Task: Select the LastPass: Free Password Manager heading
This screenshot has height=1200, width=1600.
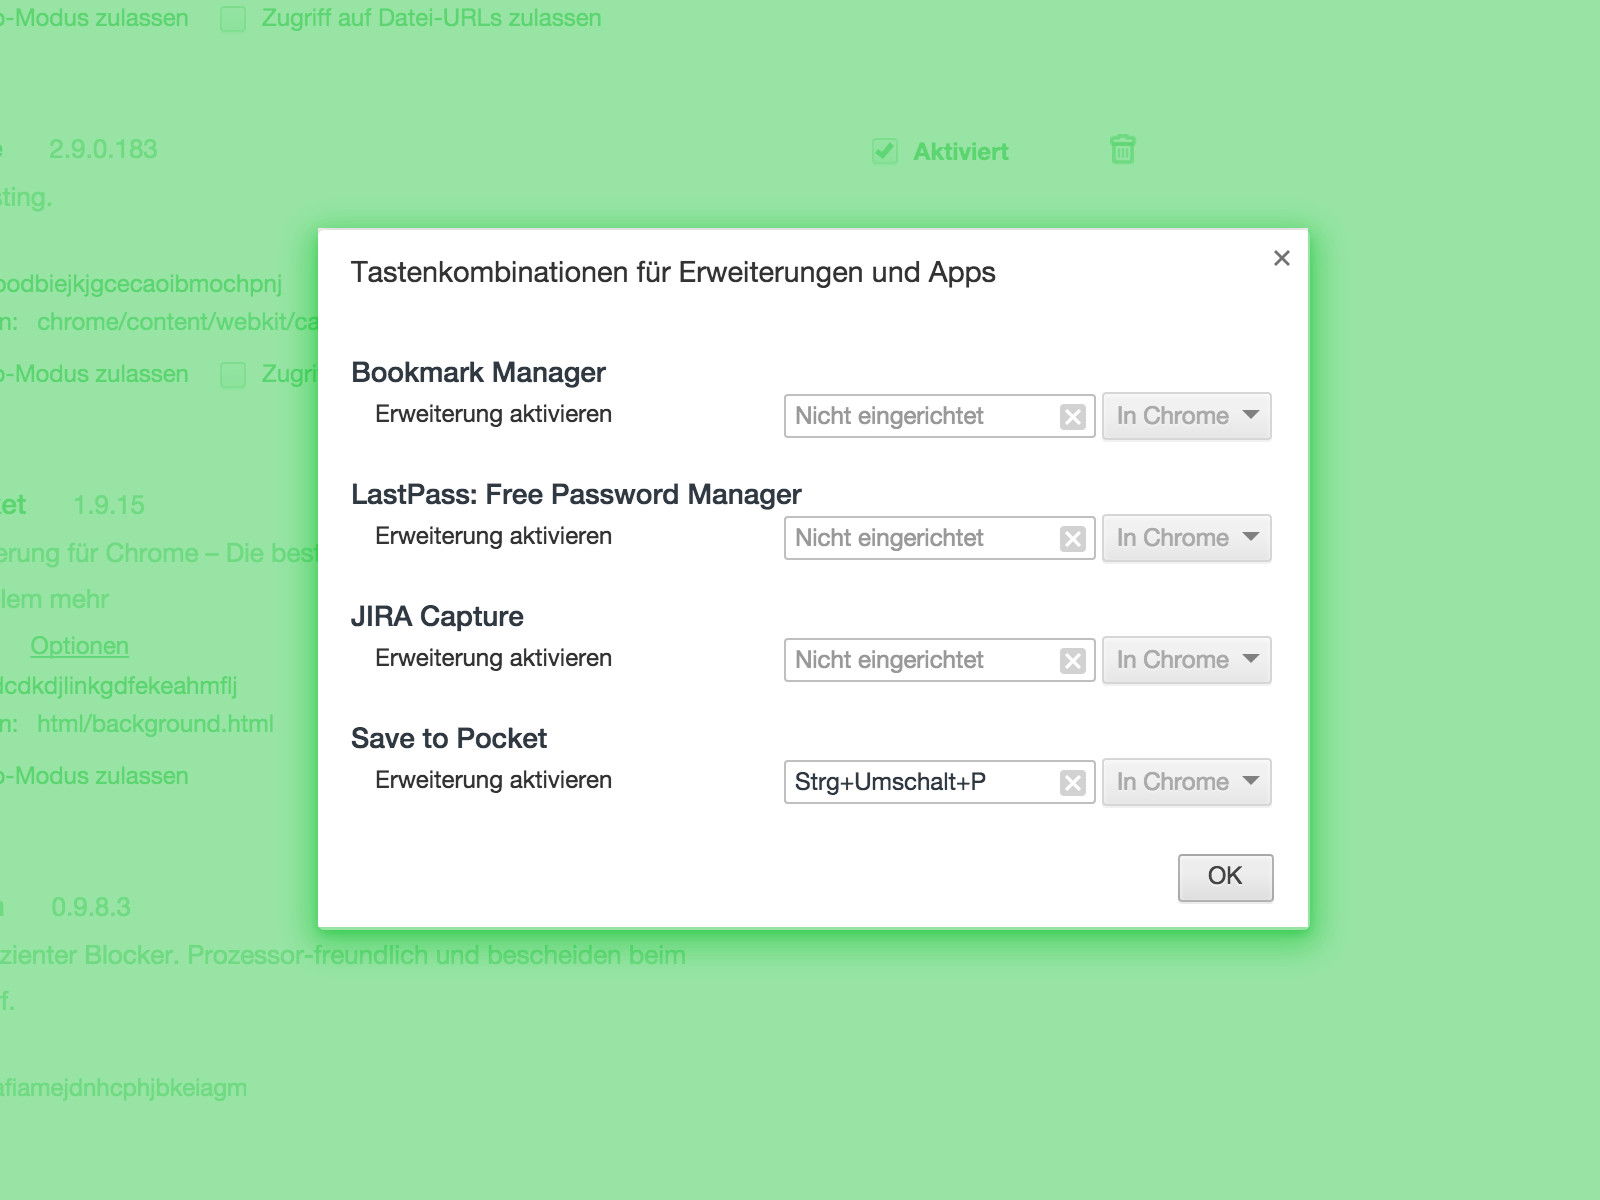Action: (x=576, y=494)
